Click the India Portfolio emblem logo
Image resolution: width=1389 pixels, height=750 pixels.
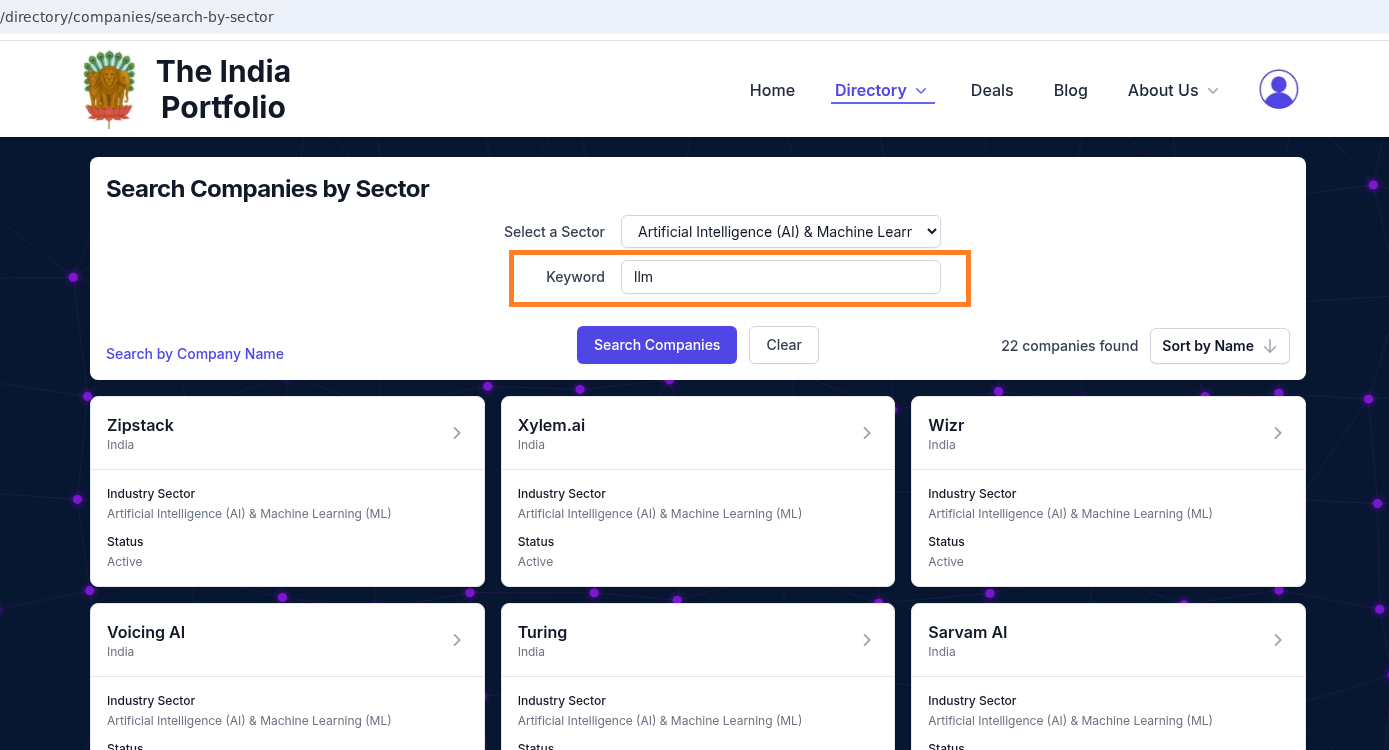[x=109, y=89]
